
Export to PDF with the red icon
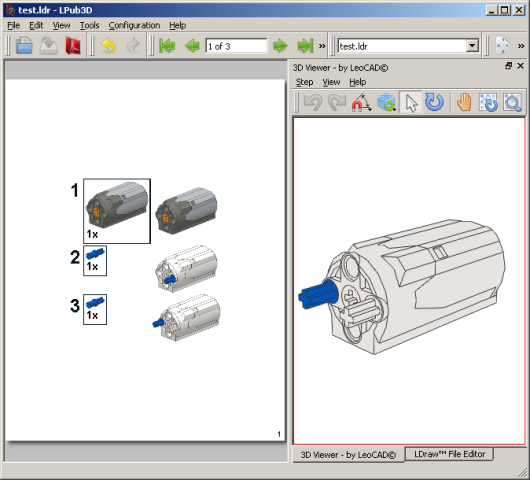click(x=73, y=46)
